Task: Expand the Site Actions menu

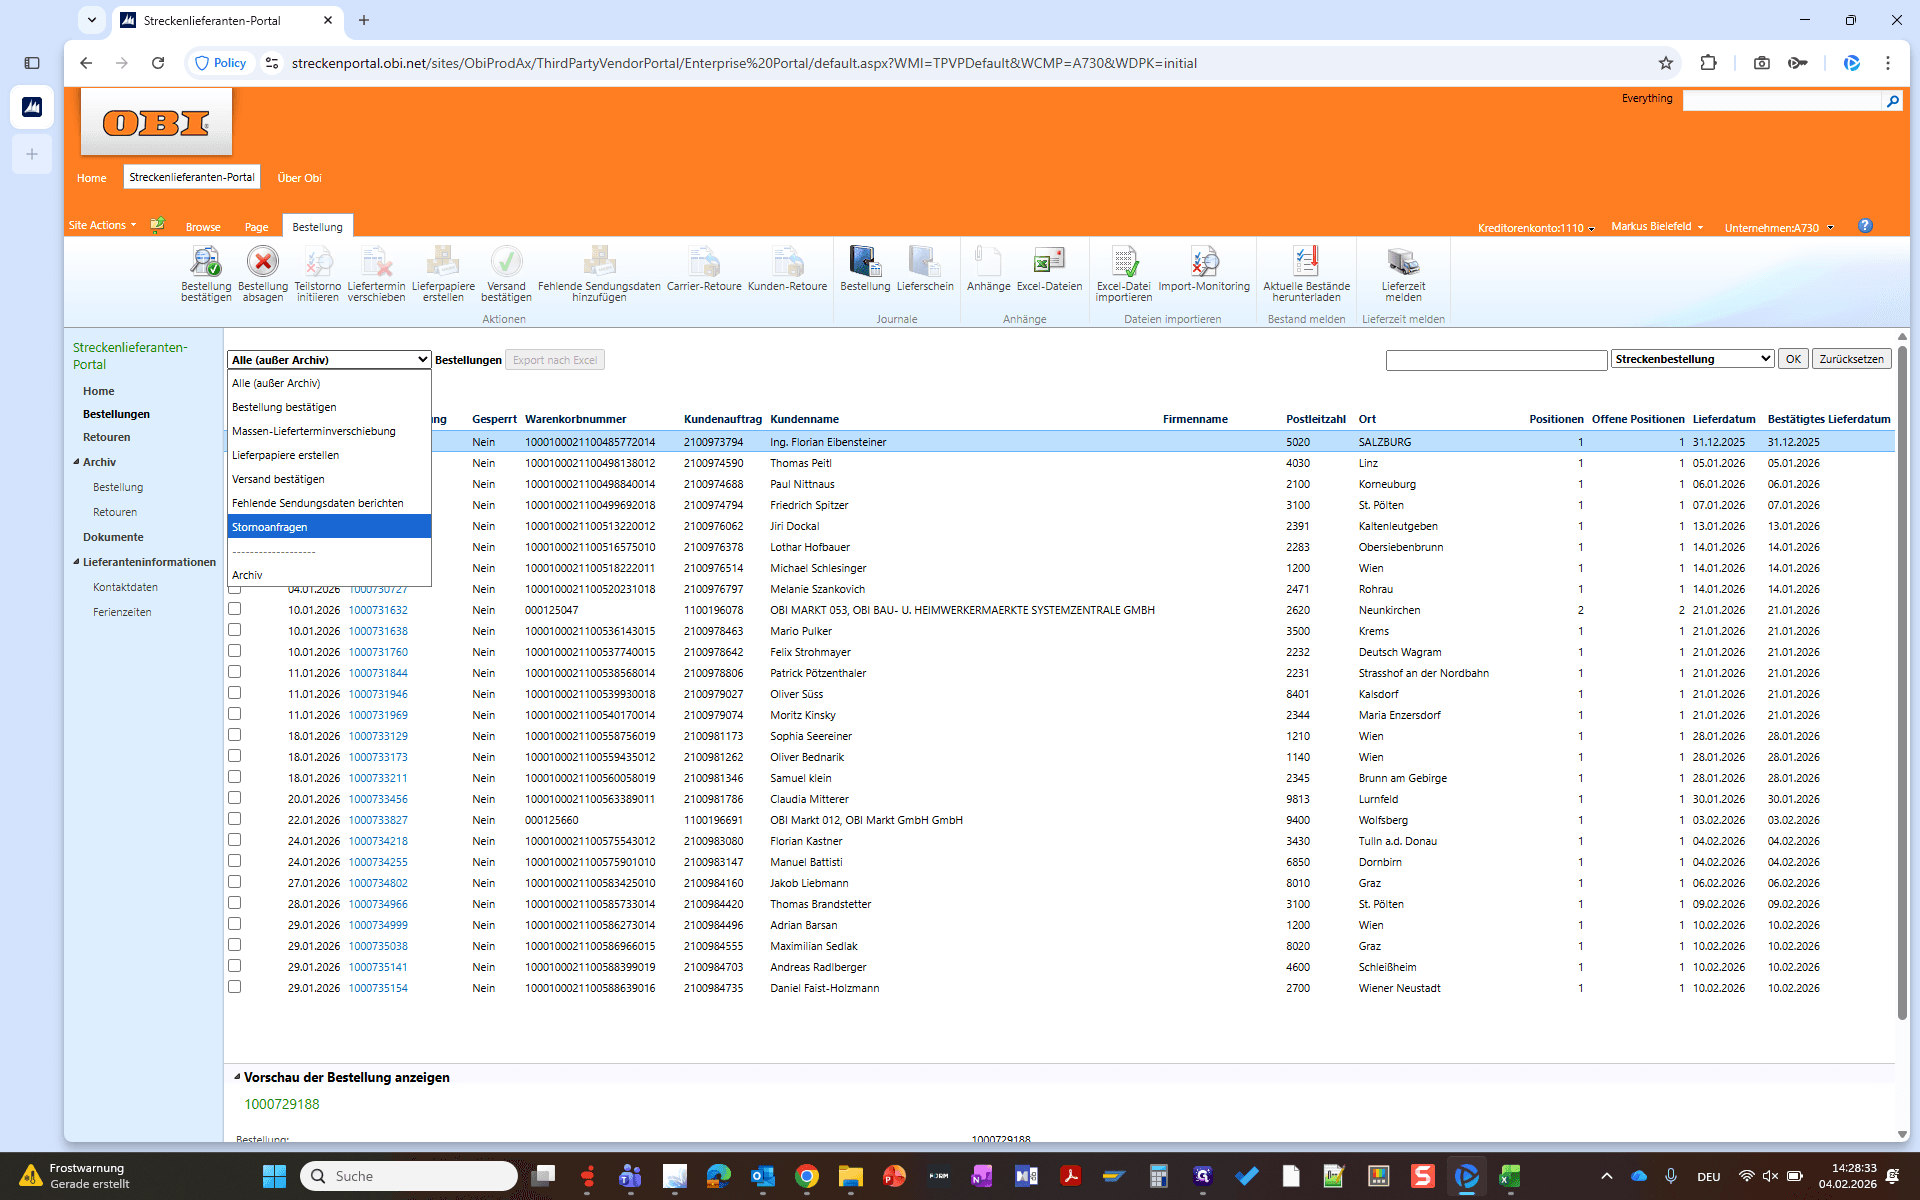Action: (x=102, y=226)
